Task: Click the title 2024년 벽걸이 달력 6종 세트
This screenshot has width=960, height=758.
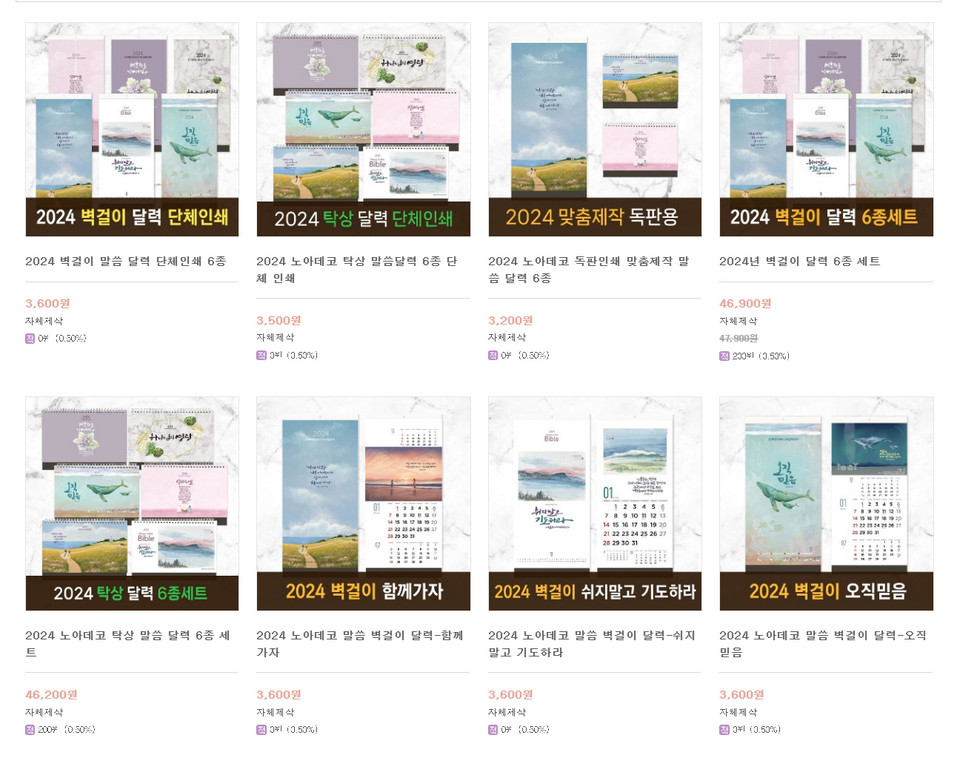Action: [800, 261]
